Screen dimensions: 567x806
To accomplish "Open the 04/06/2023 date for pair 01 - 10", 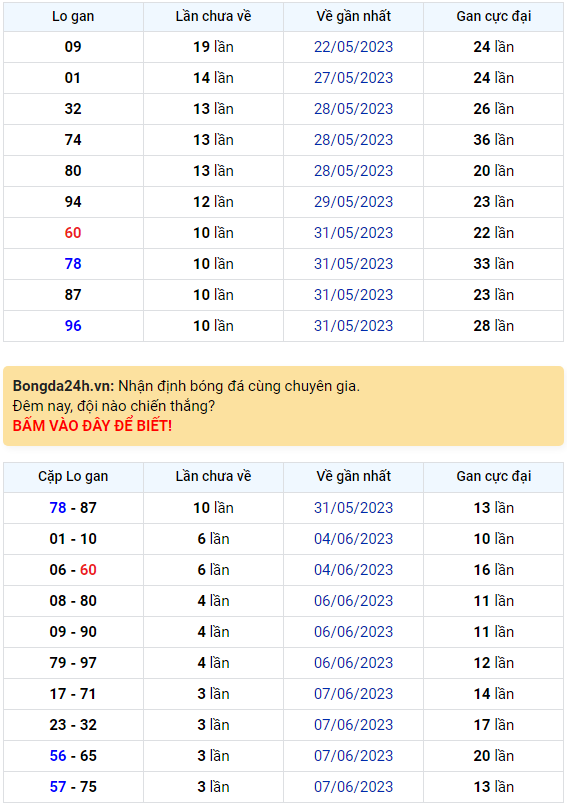I will (x=354, y=539).
